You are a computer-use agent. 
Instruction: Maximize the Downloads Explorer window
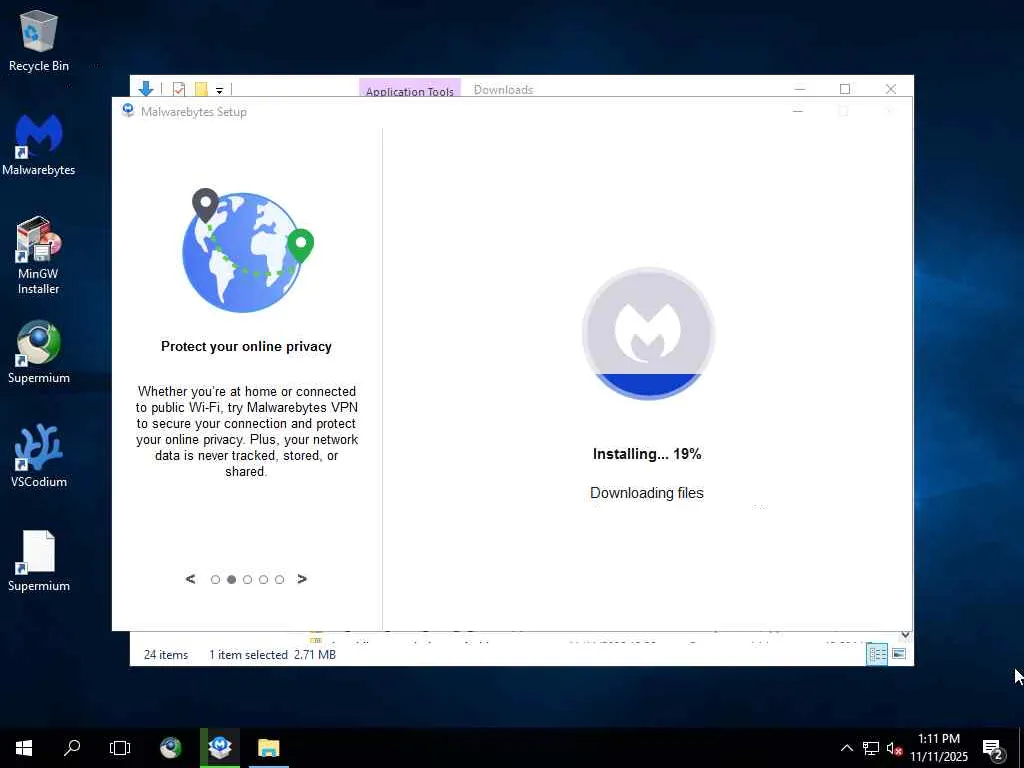click(844, 89)
